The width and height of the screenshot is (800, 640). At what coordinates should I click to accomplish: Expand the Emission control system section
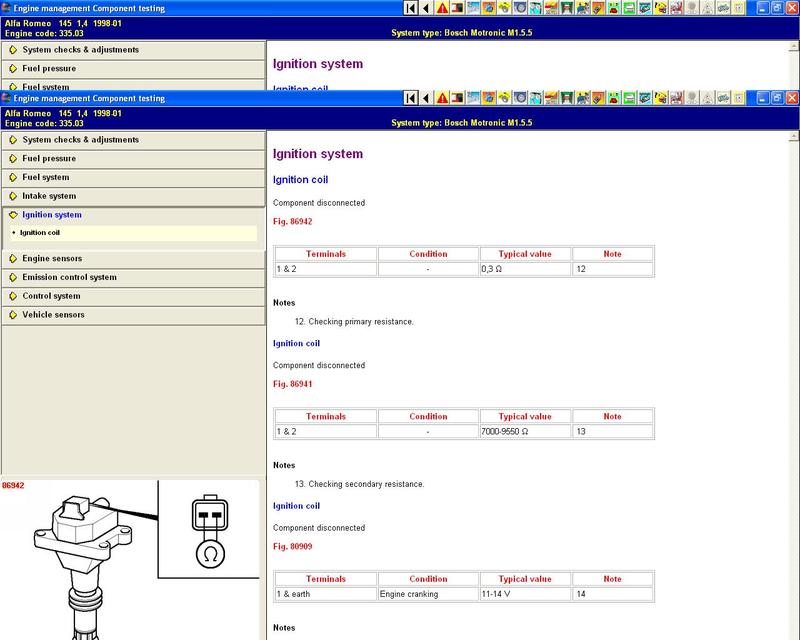(x=134, y=278)
